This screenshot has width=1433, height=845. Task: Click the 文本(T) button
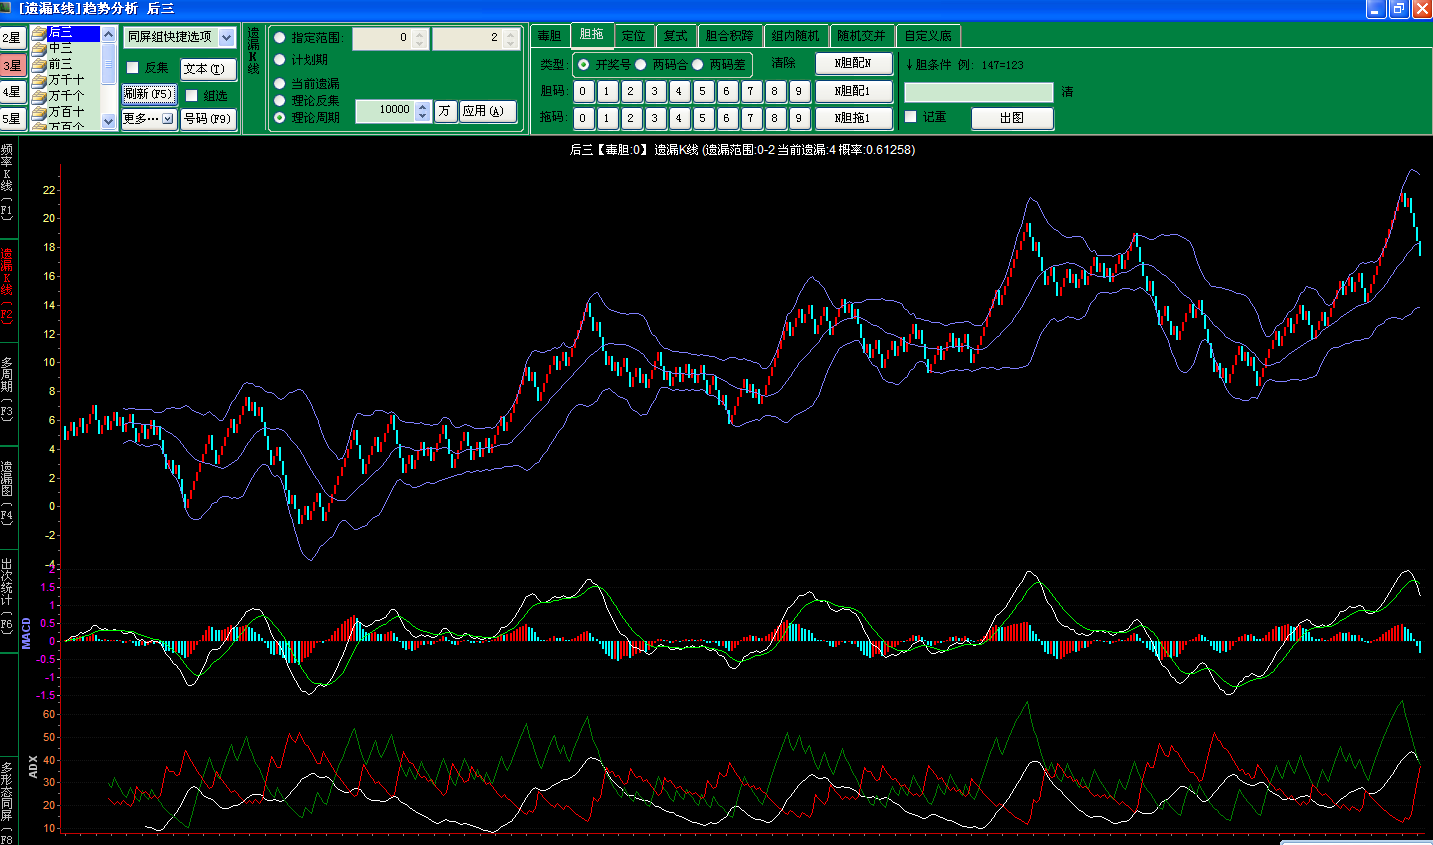[x=208, y=70]
